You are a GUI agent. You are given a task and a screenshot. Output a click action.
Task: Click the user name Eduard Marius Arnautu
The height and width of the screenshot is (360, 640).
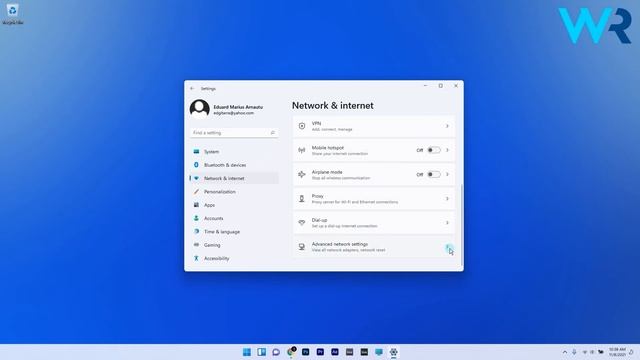click(x=238, y=107)
